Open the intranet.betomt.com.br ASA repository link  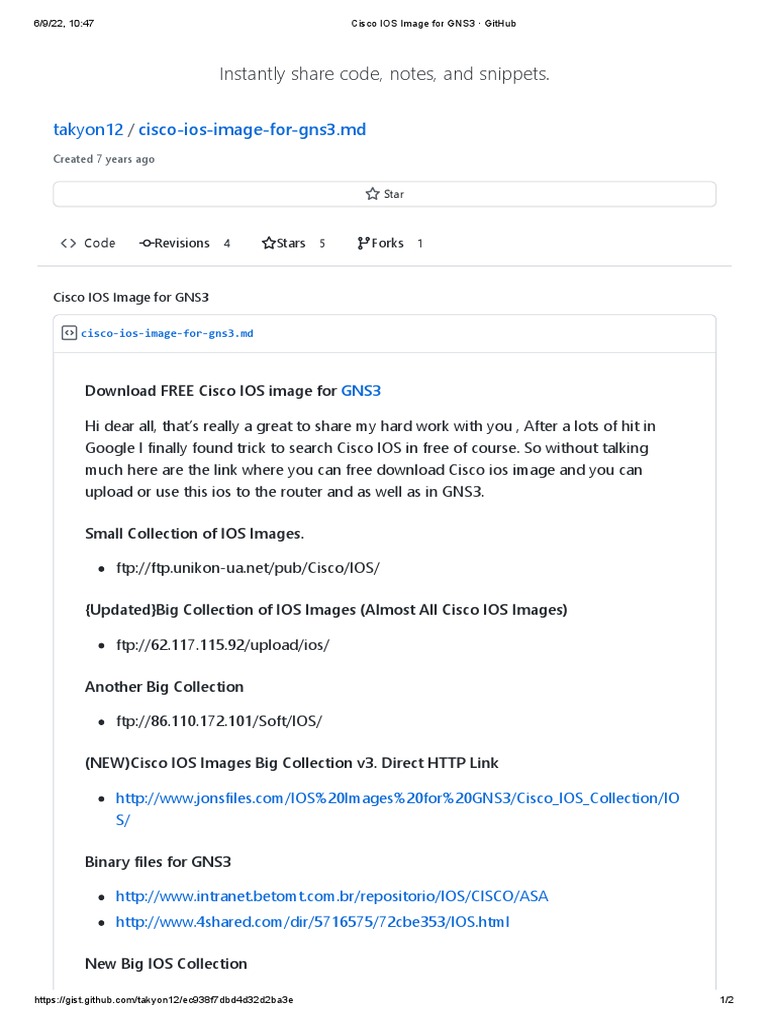332,896
